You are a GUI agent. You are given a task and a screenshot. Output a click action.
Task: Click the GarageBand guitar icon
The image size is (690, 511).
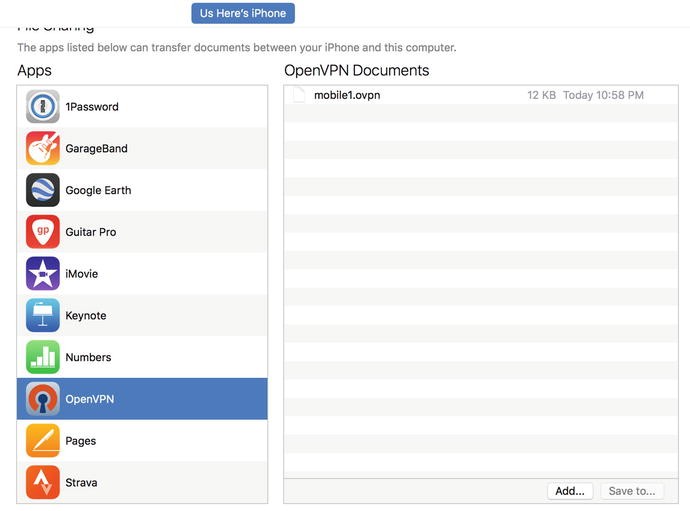[x=43, y=148]
